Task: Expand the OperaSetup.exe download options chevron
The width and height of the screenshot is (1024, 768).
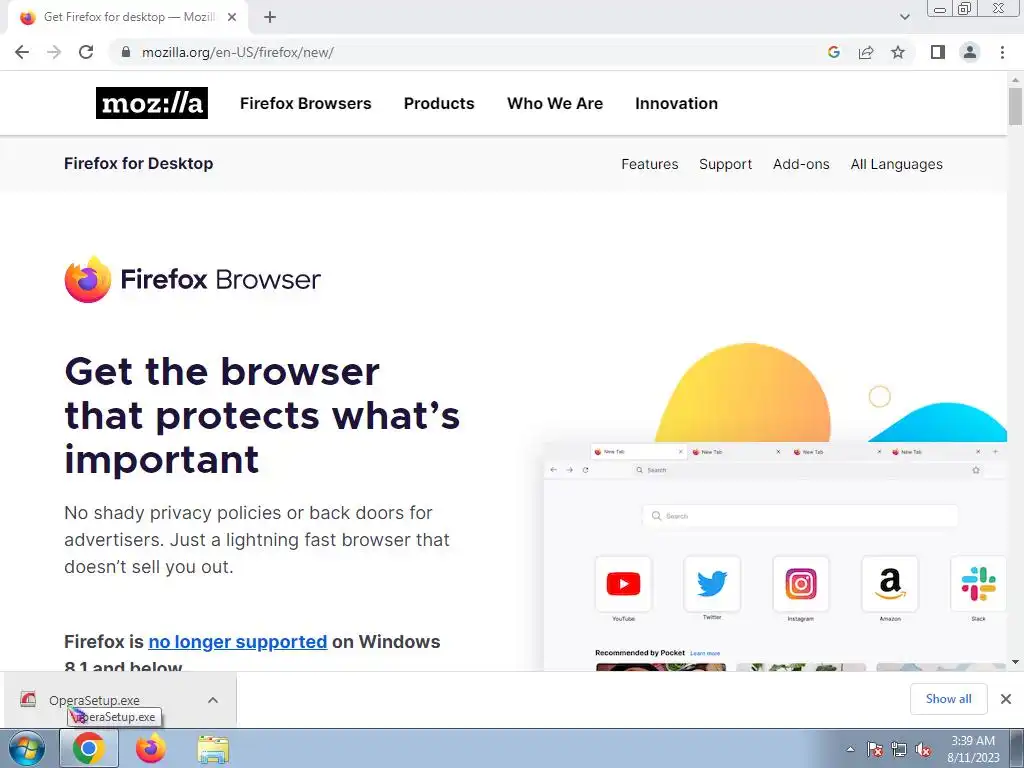Action: click(213, 700)
